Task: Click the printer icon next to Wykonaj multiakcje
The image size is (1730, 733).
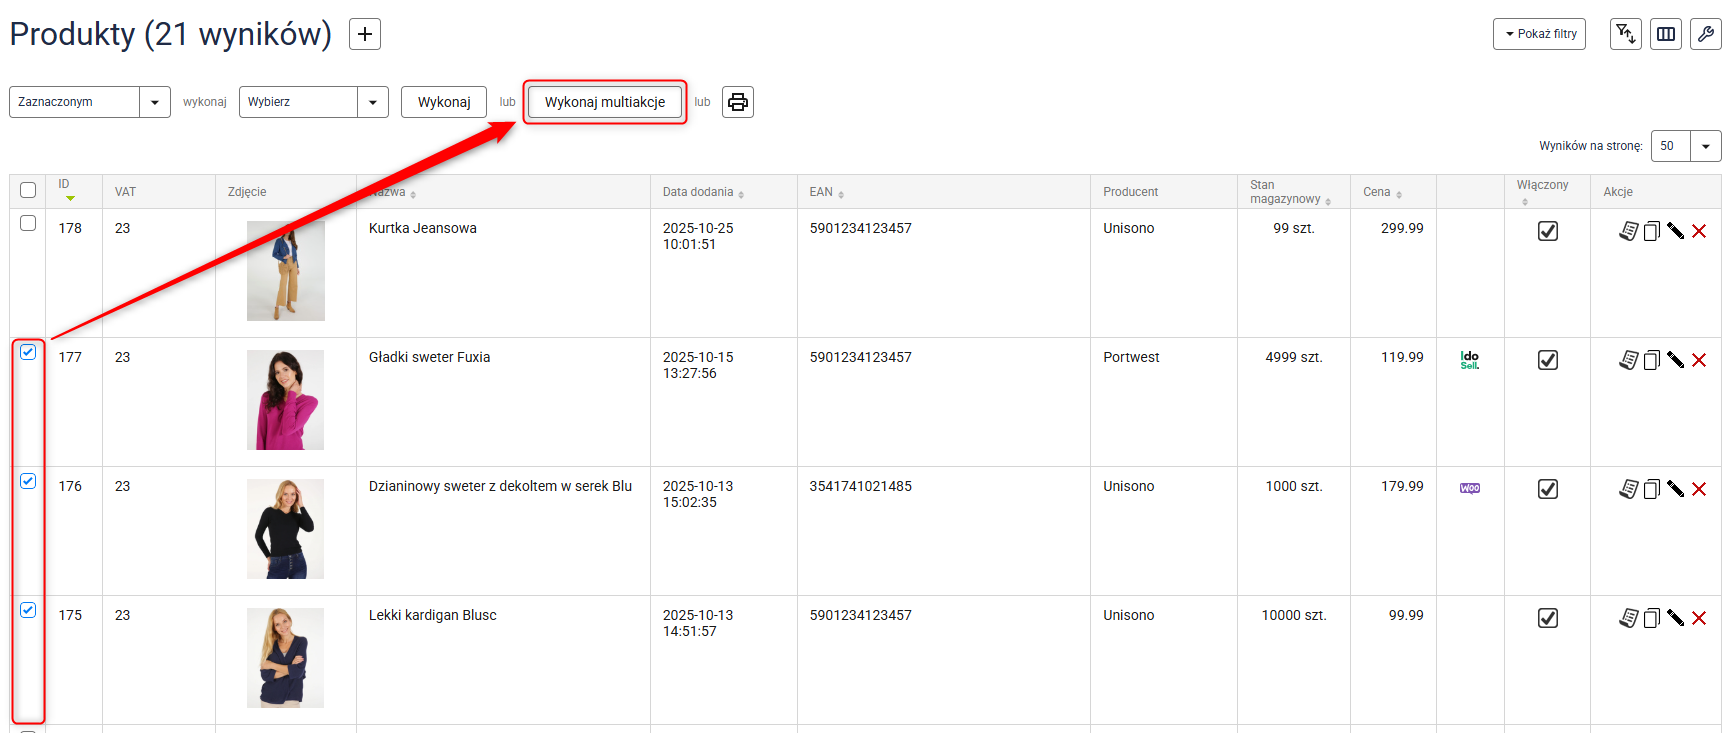Action: pos(738,102)
